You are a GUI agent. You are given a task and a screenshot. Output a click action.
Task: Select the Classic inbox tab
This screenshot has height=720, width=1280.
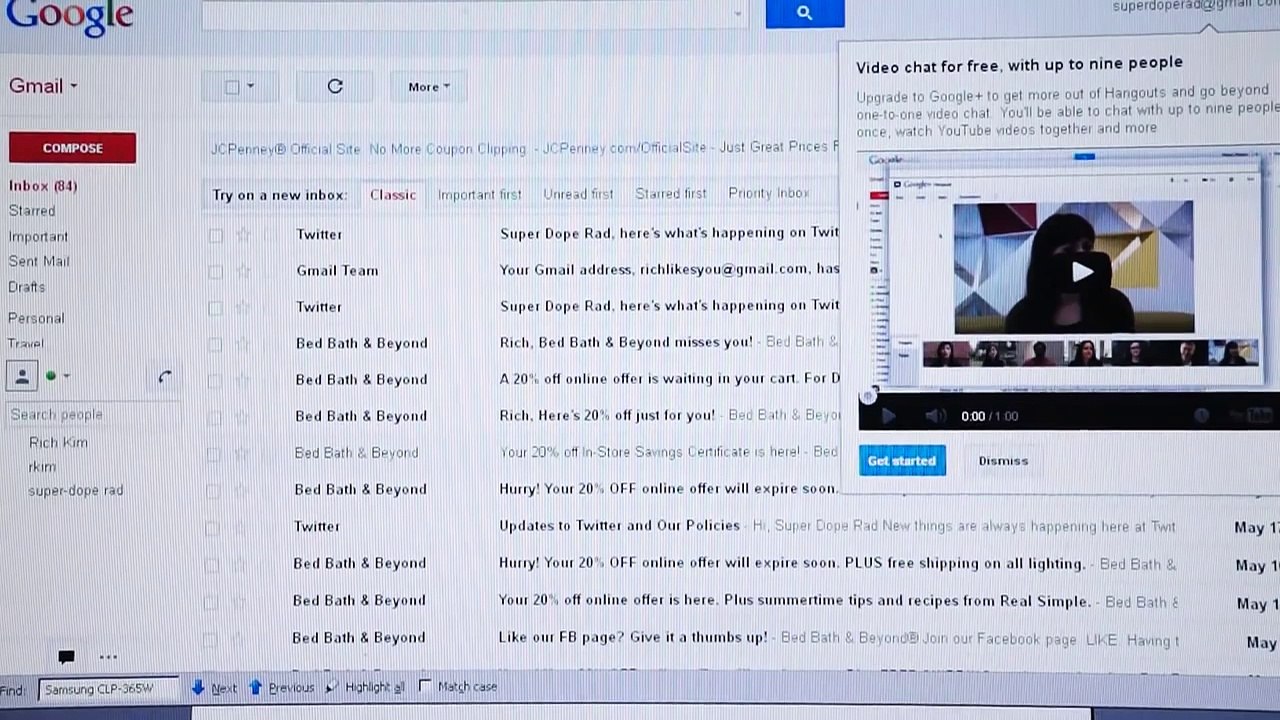[x=393, y=194]
